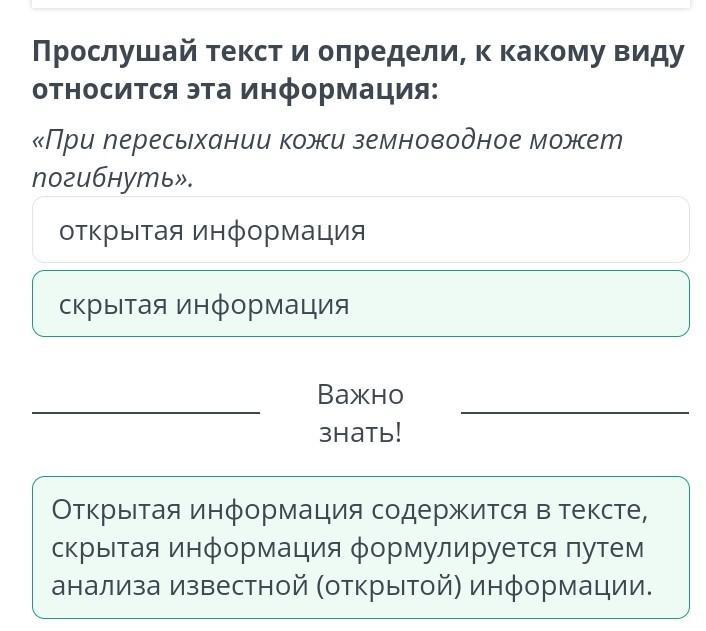Click the italic opening words «При пересыхании»

(x=152, y=141)
